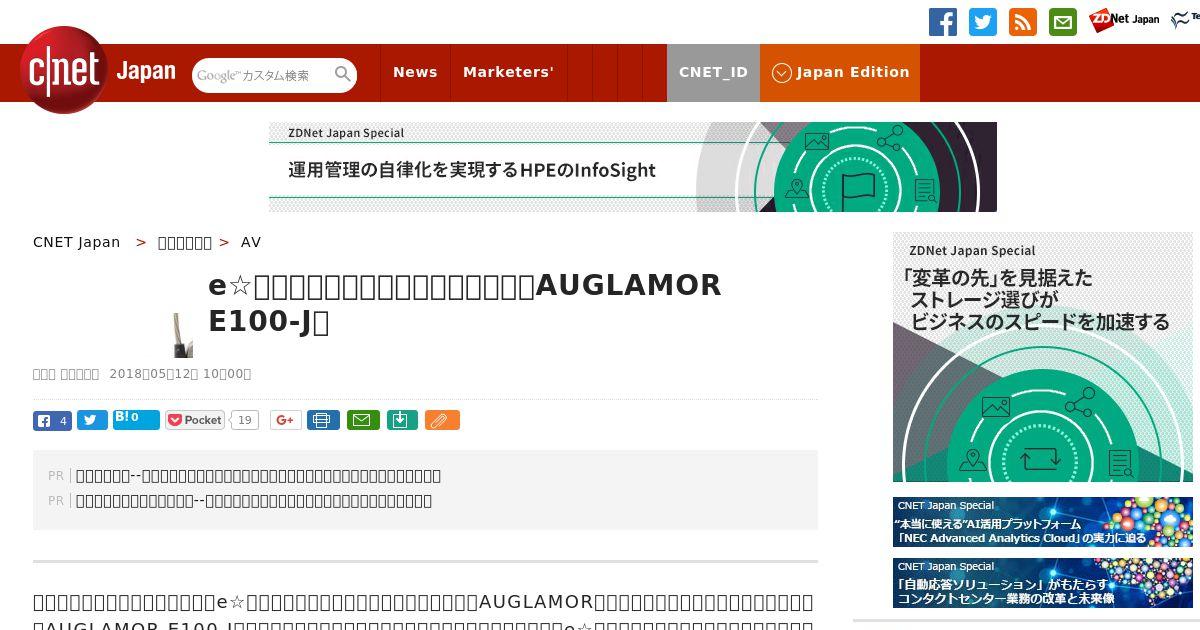This screenshot has width=1200, height=630.
Task: Open the RSS feed icon
Action: [x=1023, y=22]
